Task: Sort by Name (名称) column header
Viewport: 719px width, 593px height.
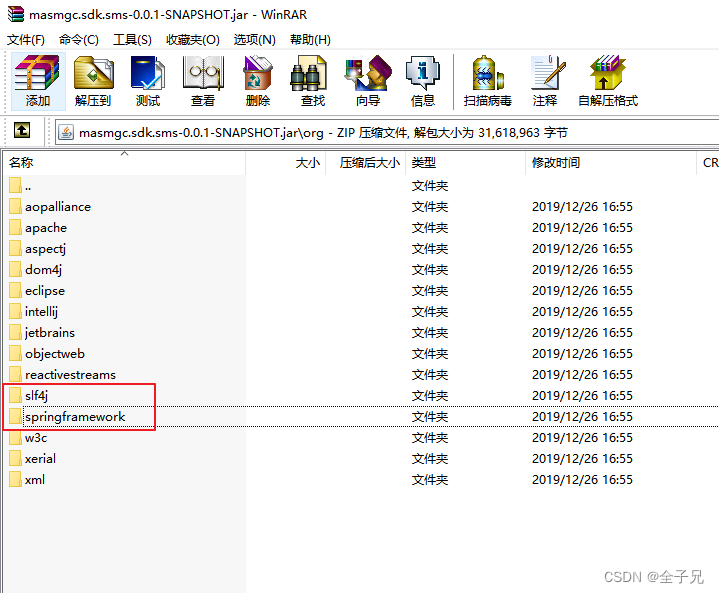Action: [124, 162]
